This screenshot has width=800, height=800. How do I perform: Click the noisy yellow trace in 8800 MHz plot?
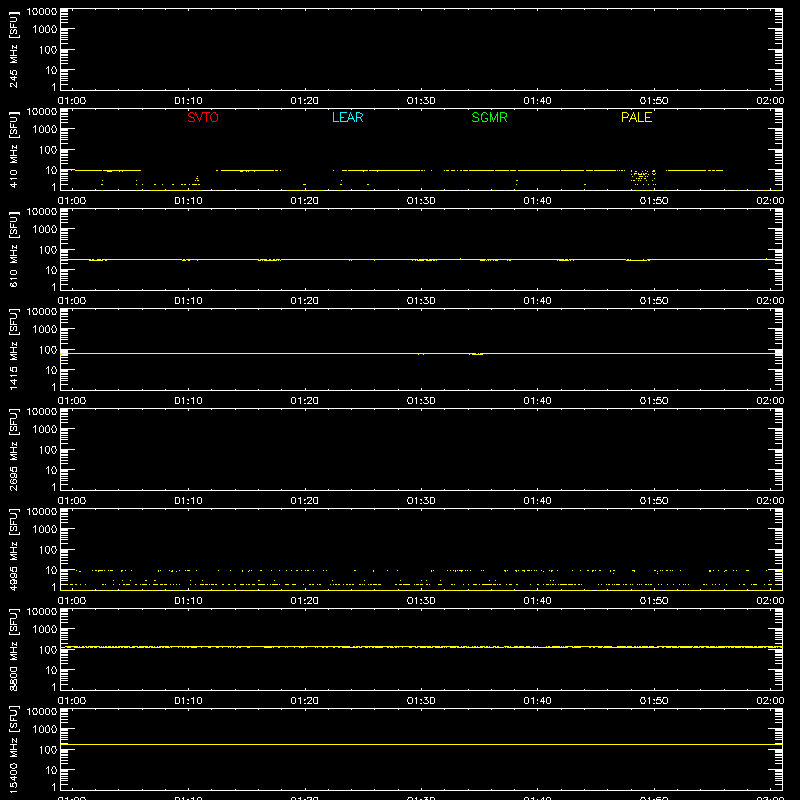point(421,647)
